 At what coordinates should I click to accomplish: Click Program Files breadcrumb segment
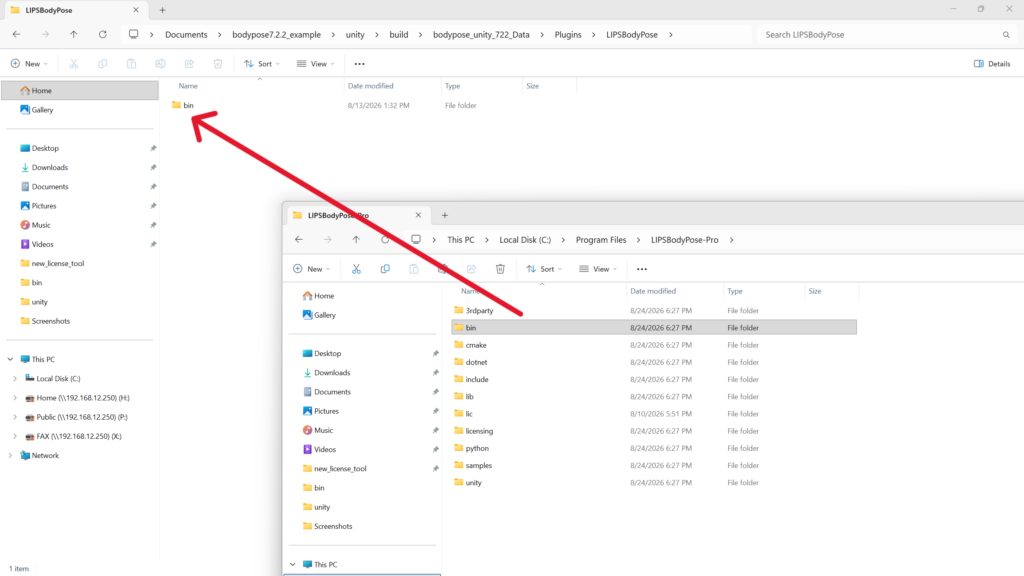coord(601,240)
